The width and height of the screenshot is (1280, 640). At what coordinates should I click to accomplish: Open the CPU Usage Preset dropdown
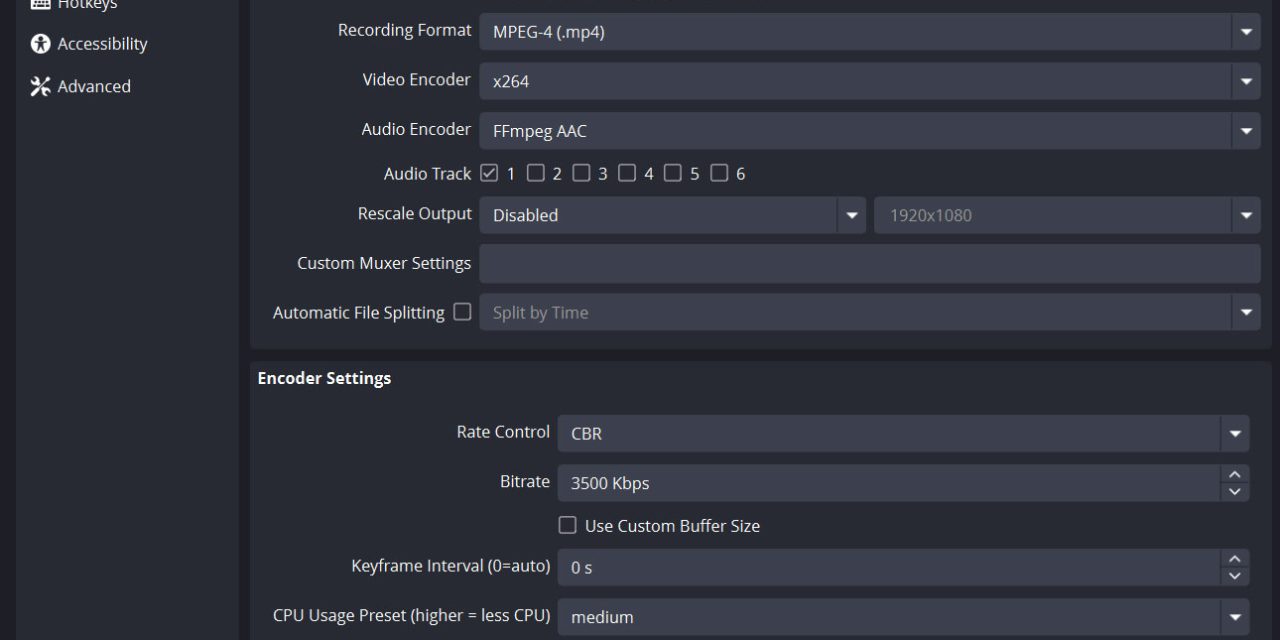[x=1234, y=617]
